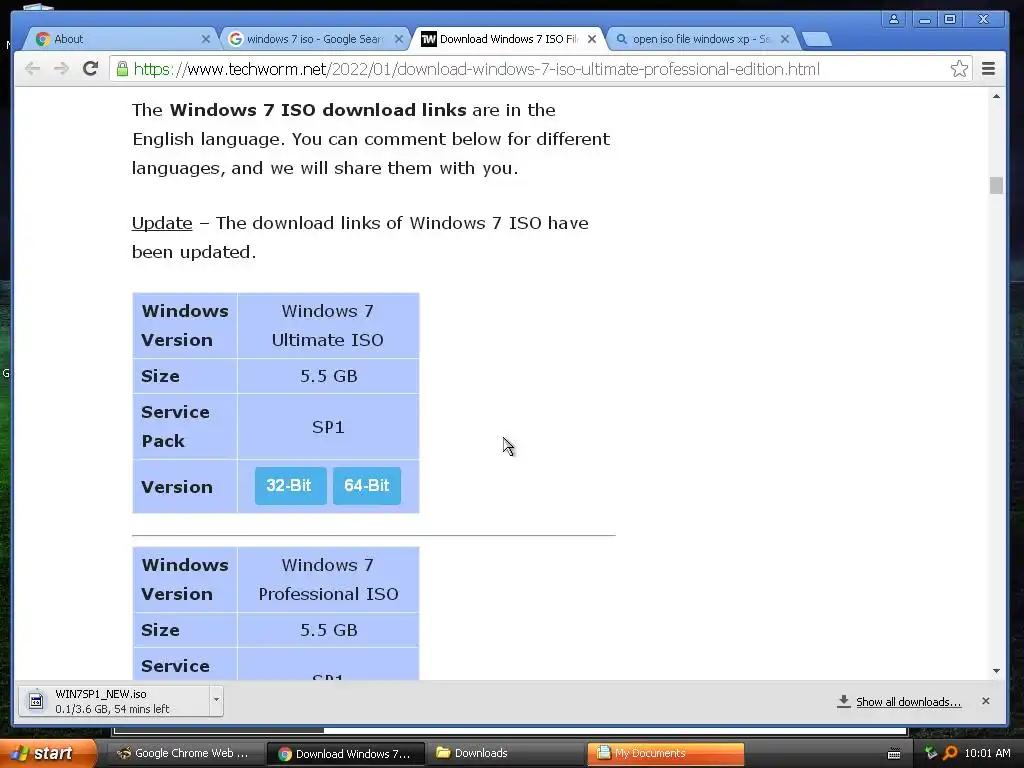The width and height of the screenshot is (1024, 768).
Task: Open the open iso file windows xp tab
Action: tap(702, 39)
